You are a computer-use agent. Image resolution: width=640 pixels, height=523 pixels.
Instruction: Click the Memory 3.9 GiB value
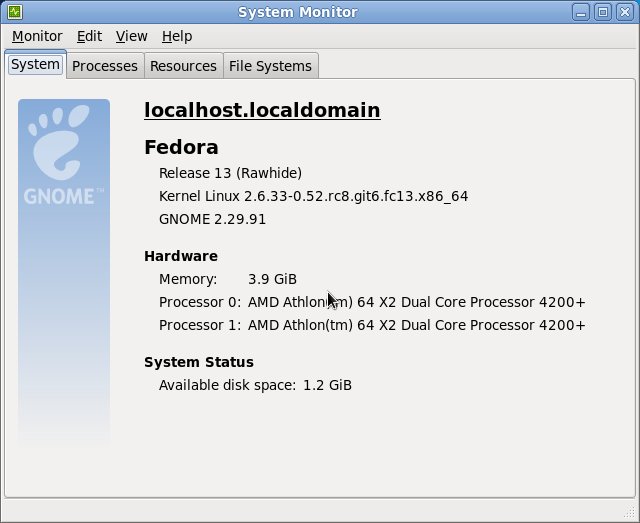[x=272, y=279]
